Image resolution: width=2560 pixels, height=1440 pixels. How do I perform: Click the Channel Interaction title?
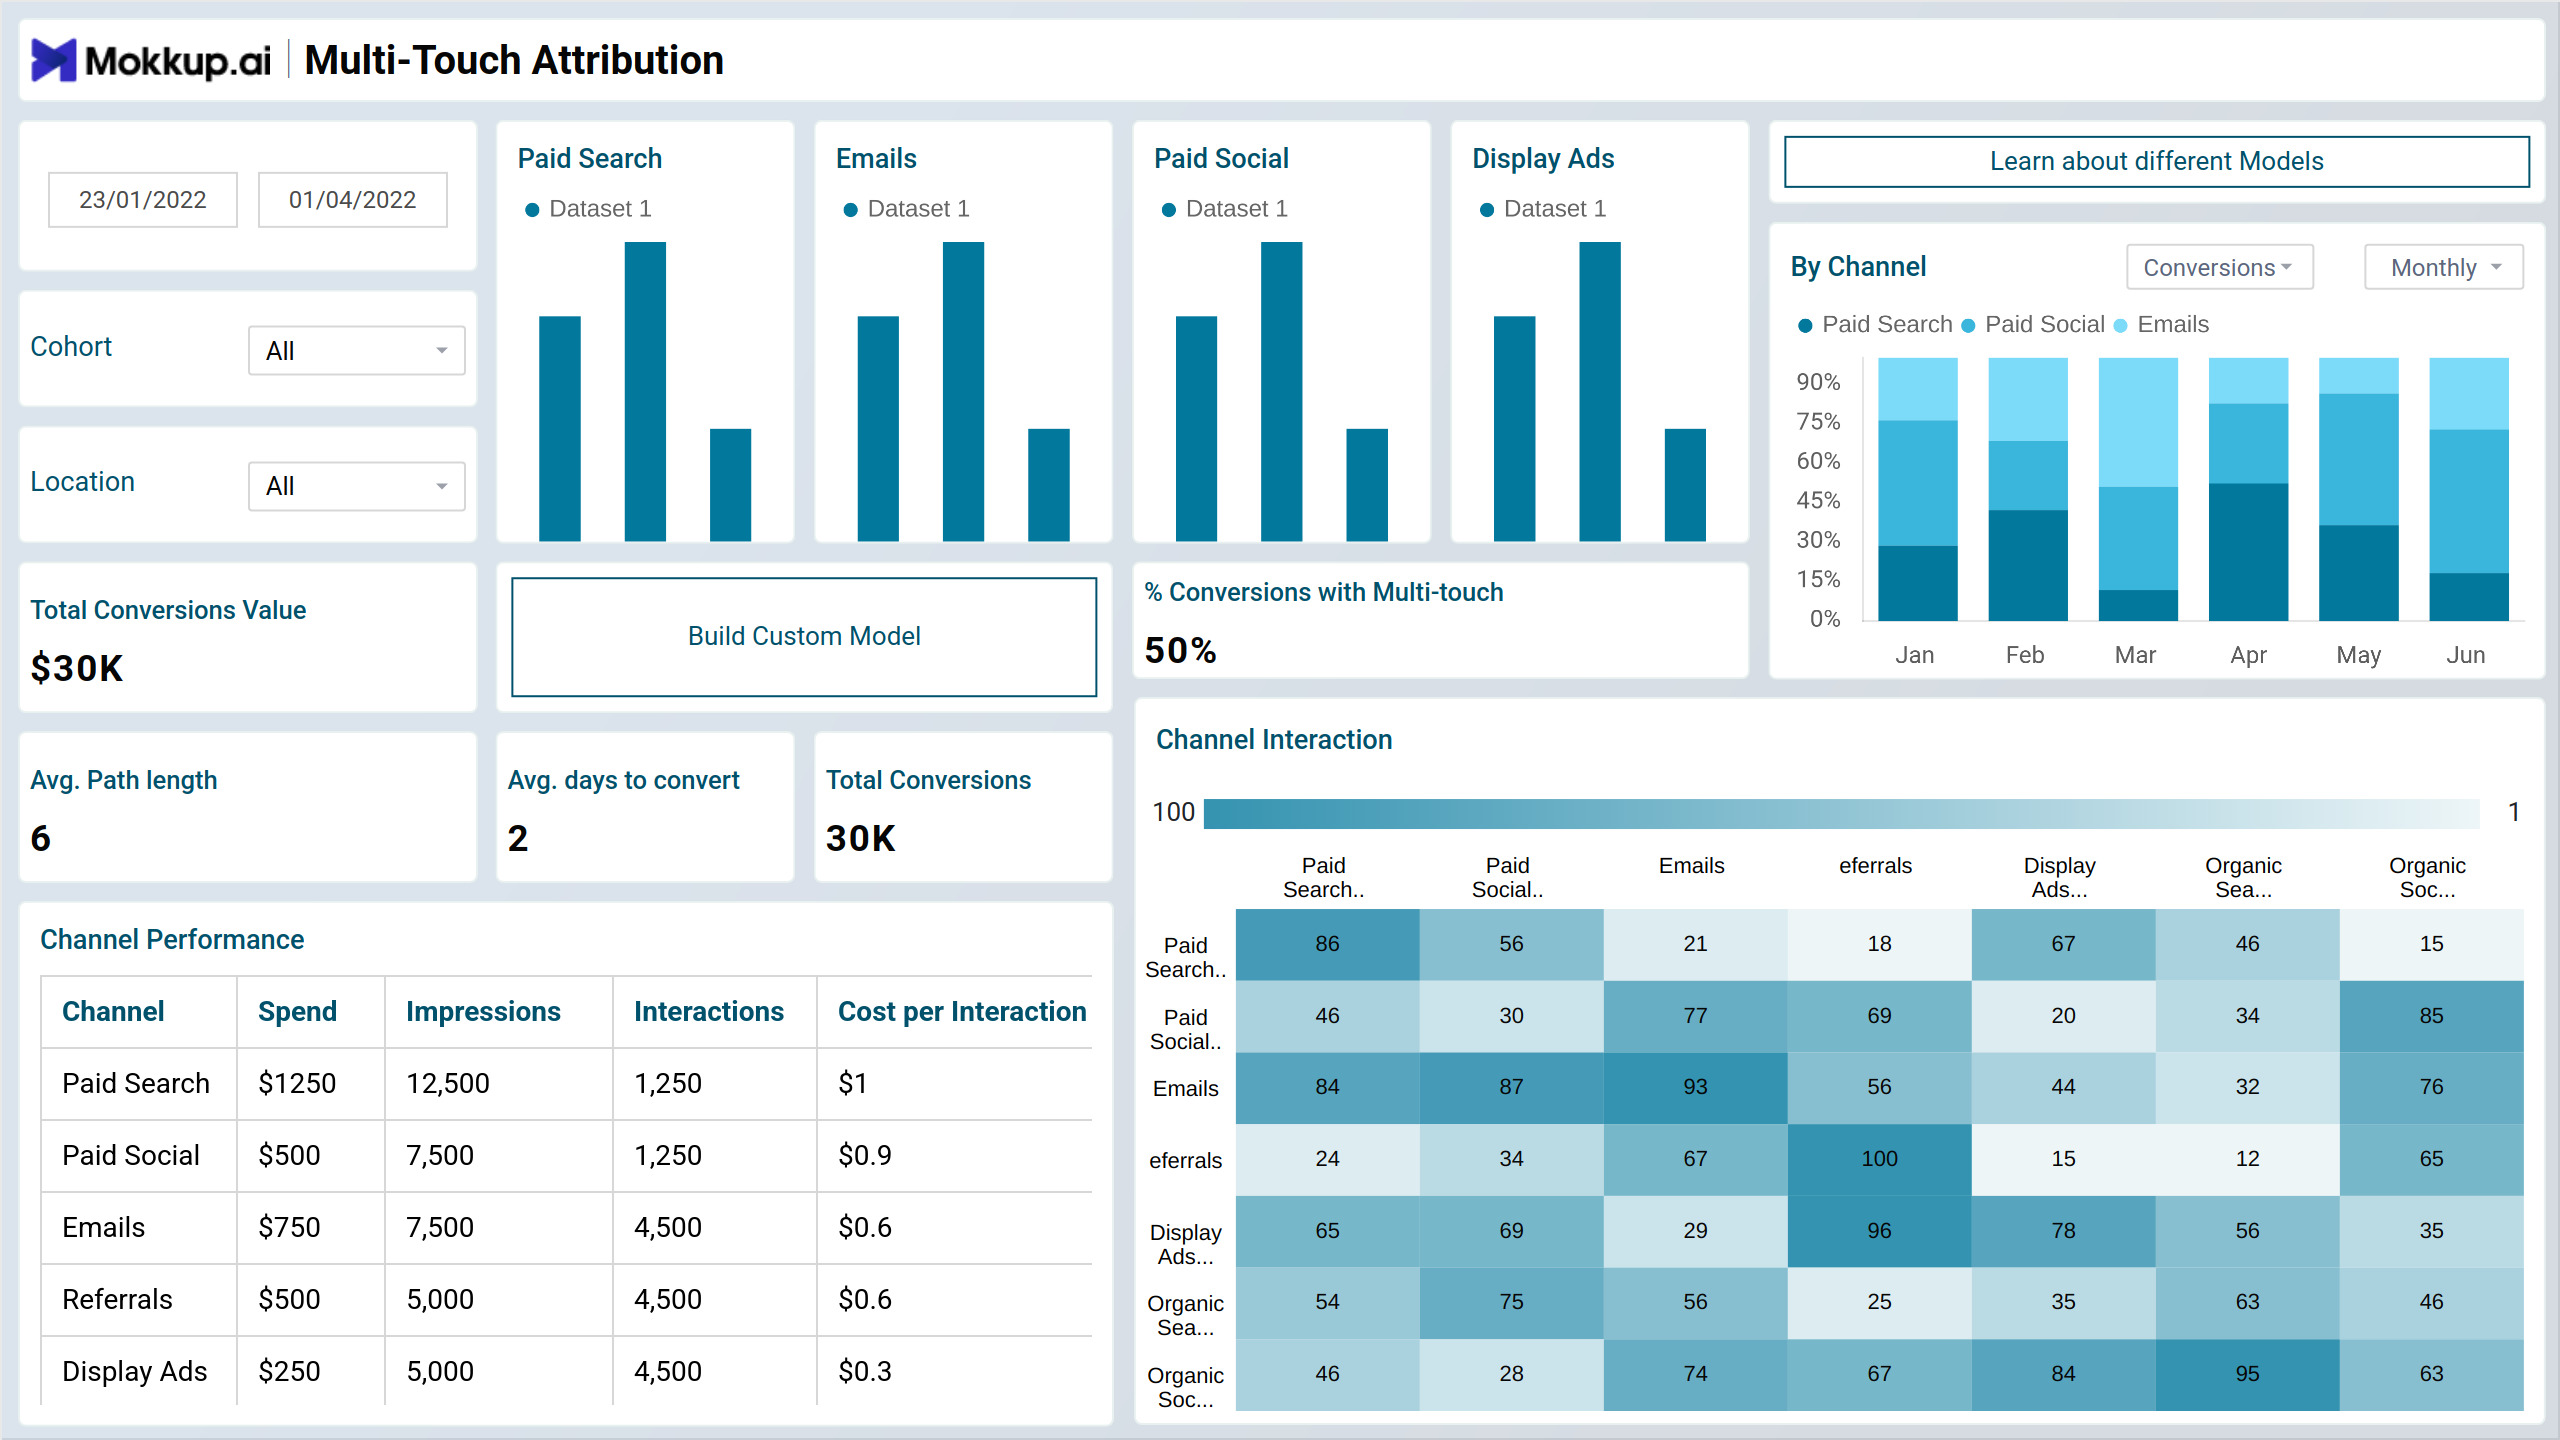[x=1274, y=740]
